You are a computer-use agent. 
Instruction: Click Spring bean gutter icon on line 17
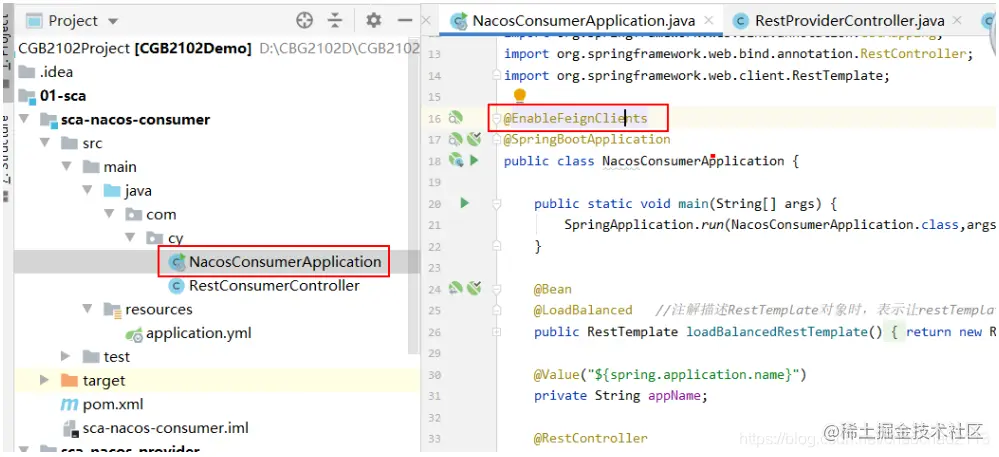pos(456,139)
